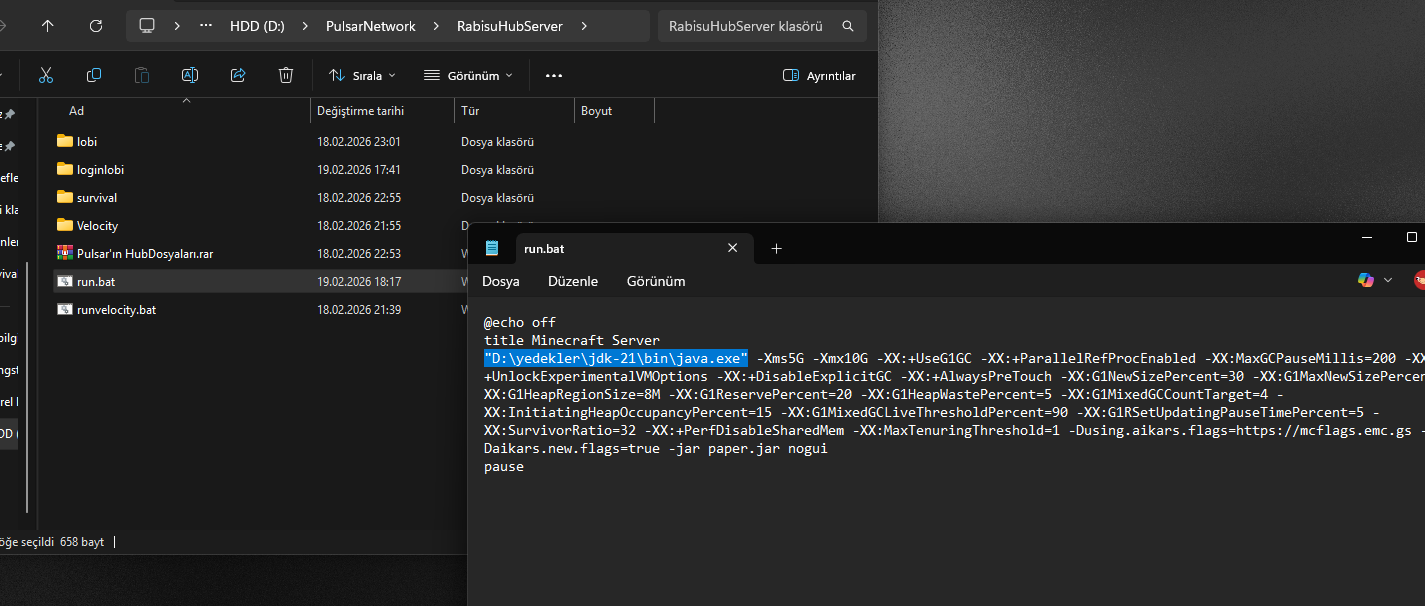This screenshot has height=606, width=1425.
Task: Expand the chevron after the monitor icon
Action: pyautogui.click(x=177, y=26)
